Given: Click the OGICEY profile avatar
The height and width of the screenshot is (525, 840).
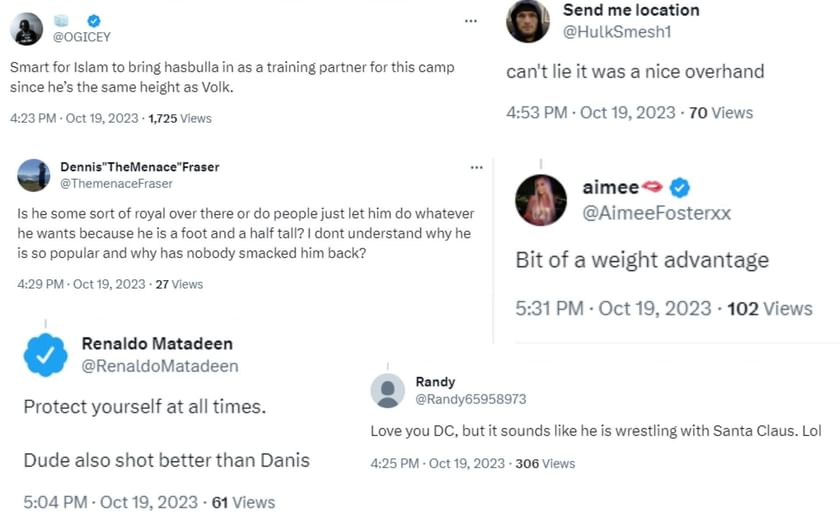Looking at the screenshot, I should 26,29.
